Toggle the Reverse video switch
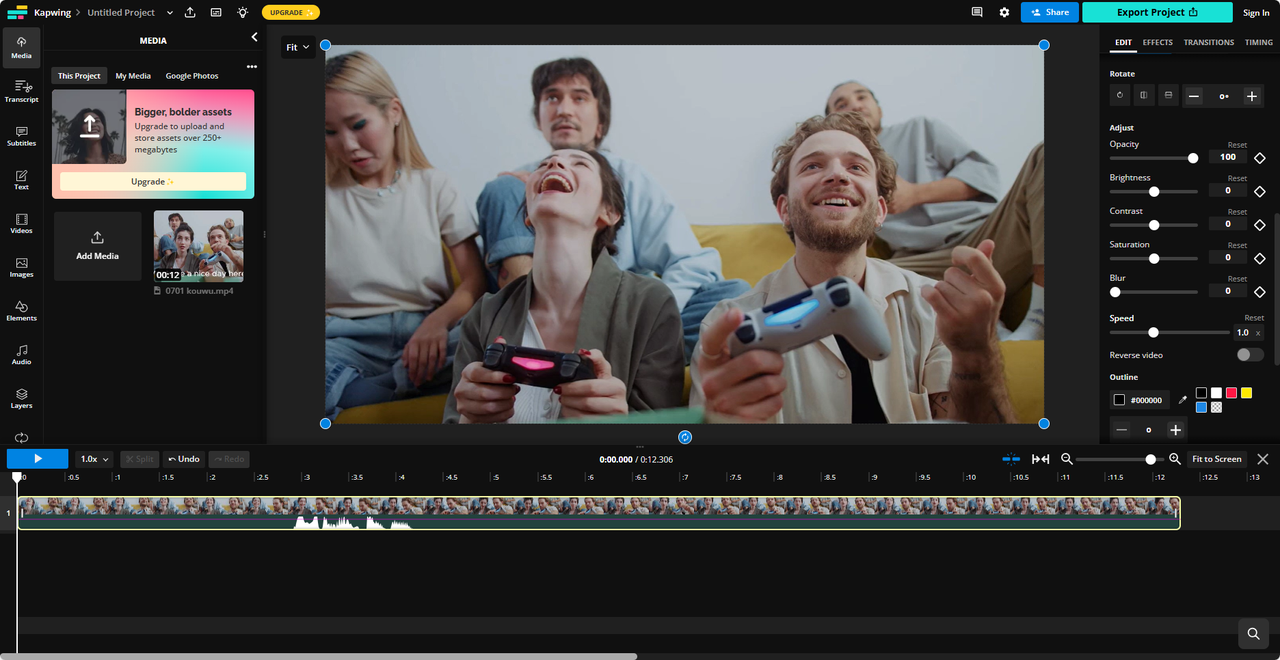The height and width of the screenshot is (660, 1280). coord(1250,355)
